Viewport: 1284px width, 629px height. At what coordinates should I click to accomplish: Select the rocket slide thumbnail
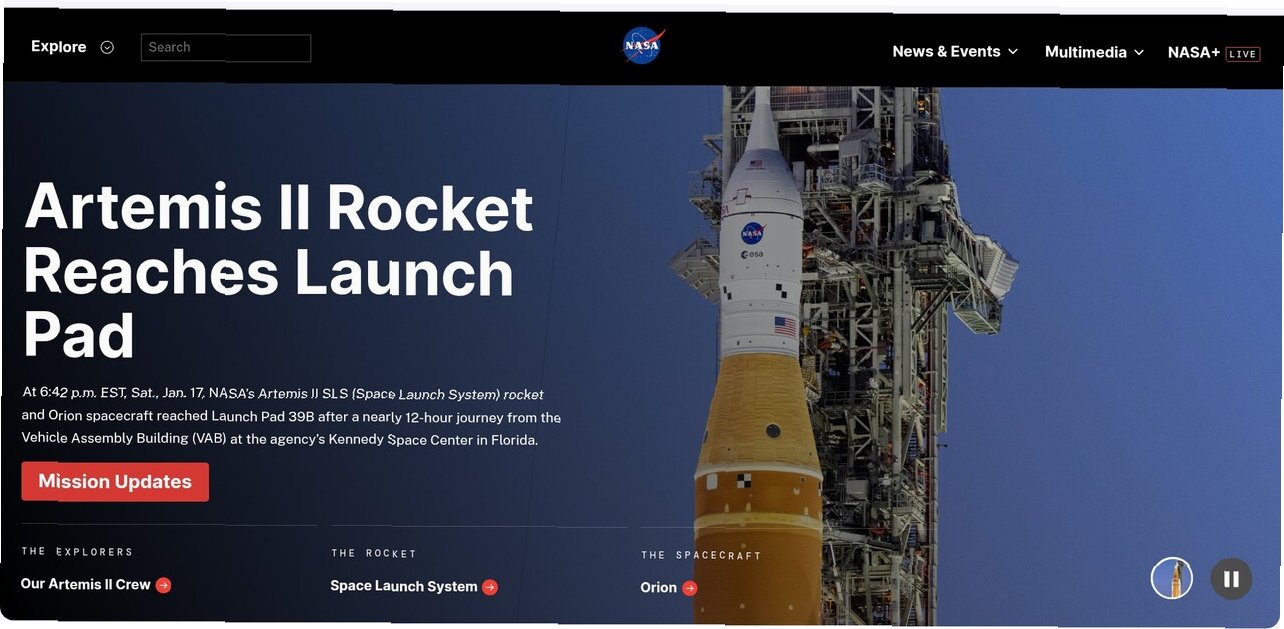click(1172, 578)
